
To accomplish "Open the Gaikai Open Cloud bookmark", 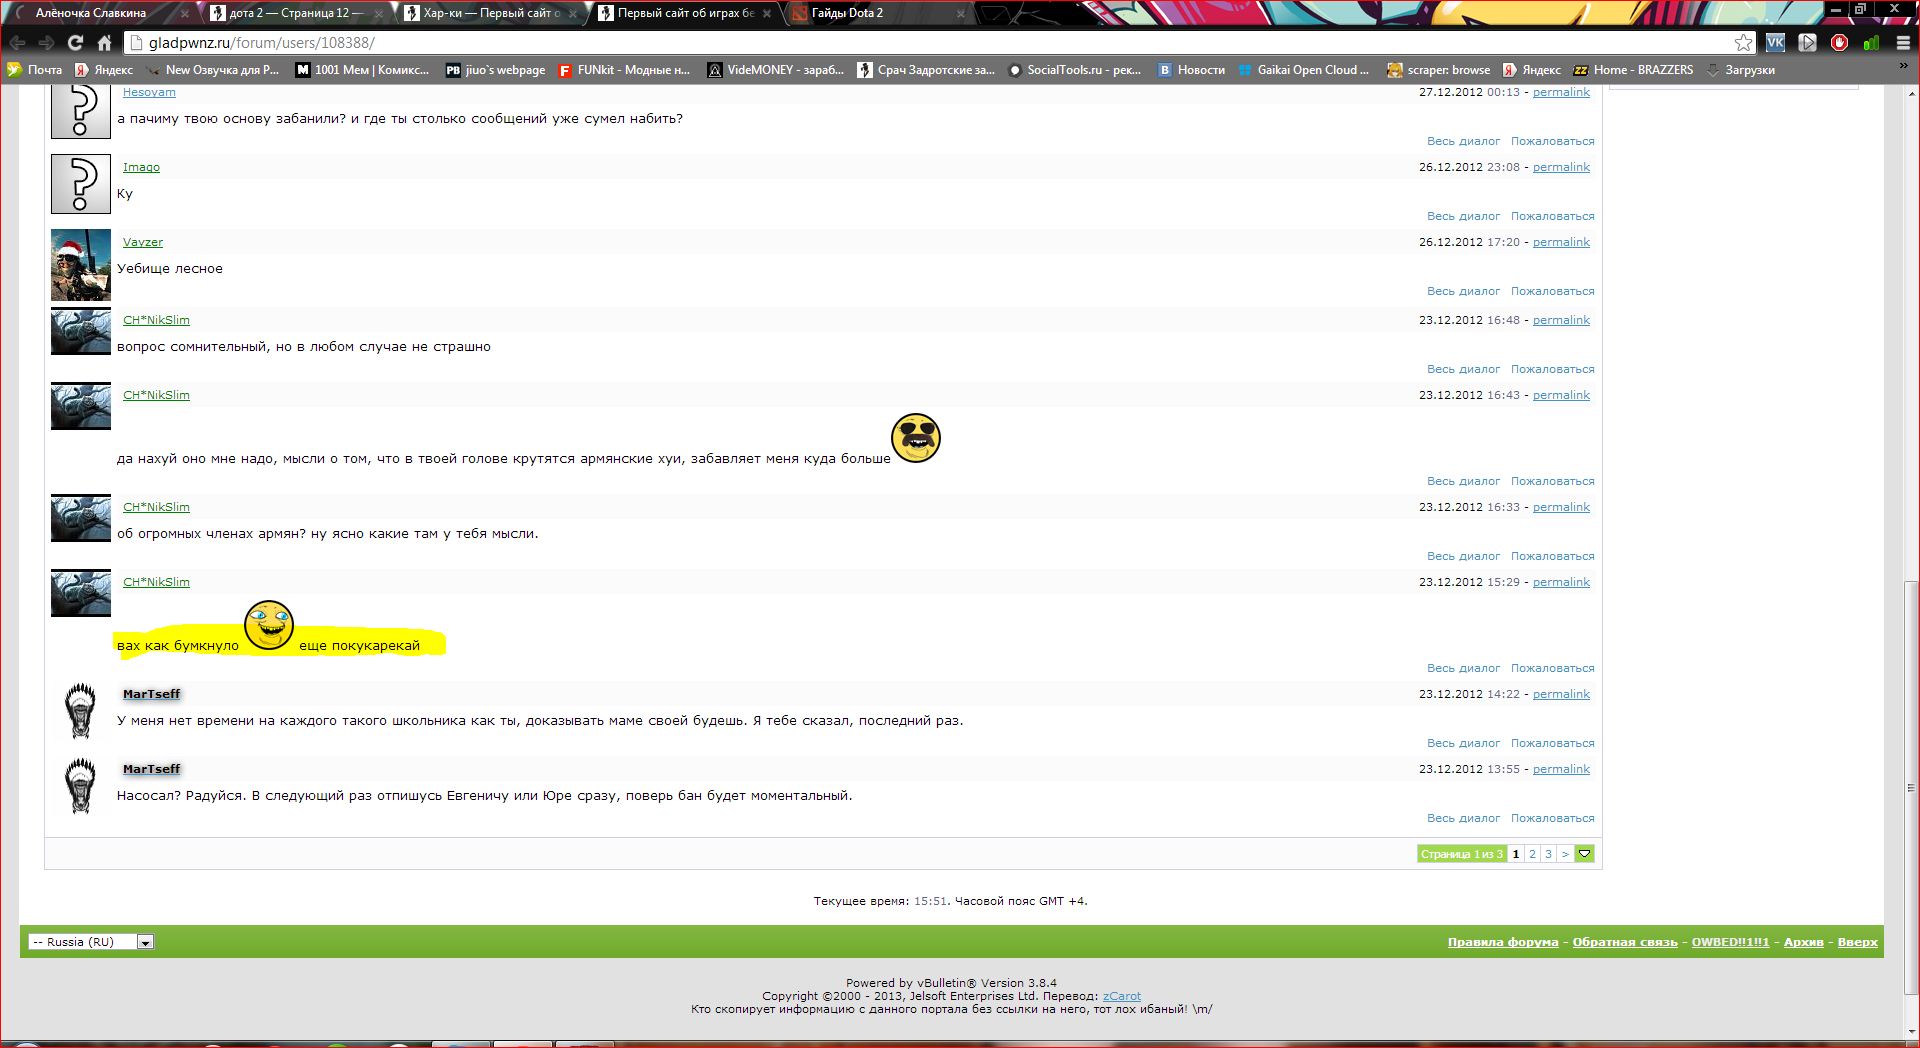I will [x=1304, y=70].
